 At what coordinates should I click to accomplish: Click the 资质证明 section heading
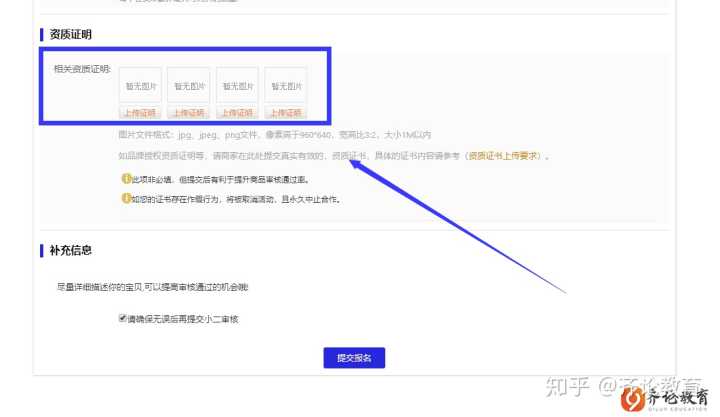70,34
